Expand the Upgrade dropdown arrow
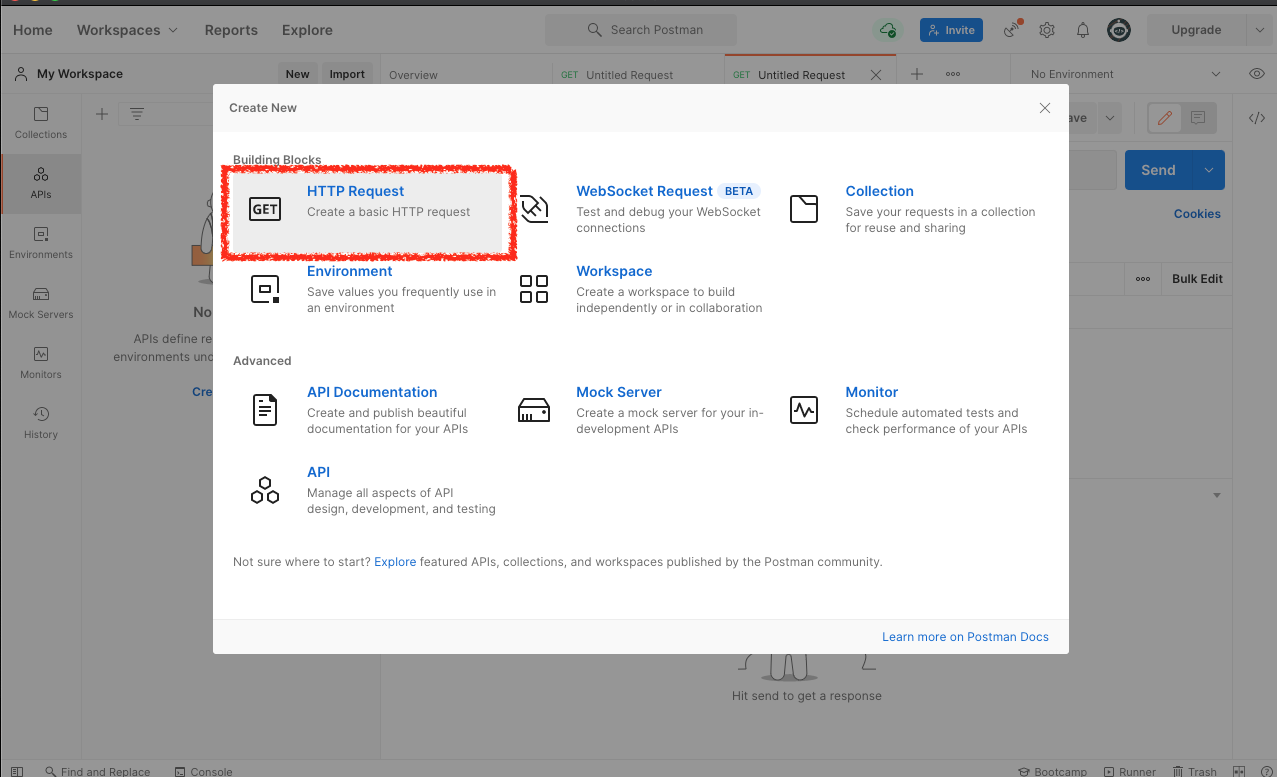The image size is (1277, 777). pyautogui.click(x=1260, y=30)
